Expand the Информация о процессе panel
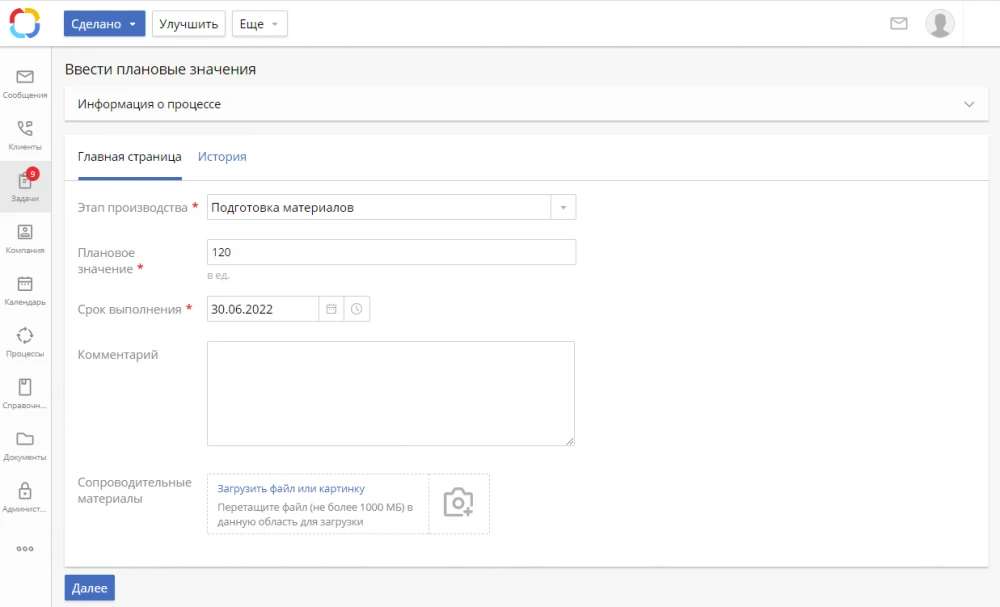The image size is (1000, 607). [968, 104]
